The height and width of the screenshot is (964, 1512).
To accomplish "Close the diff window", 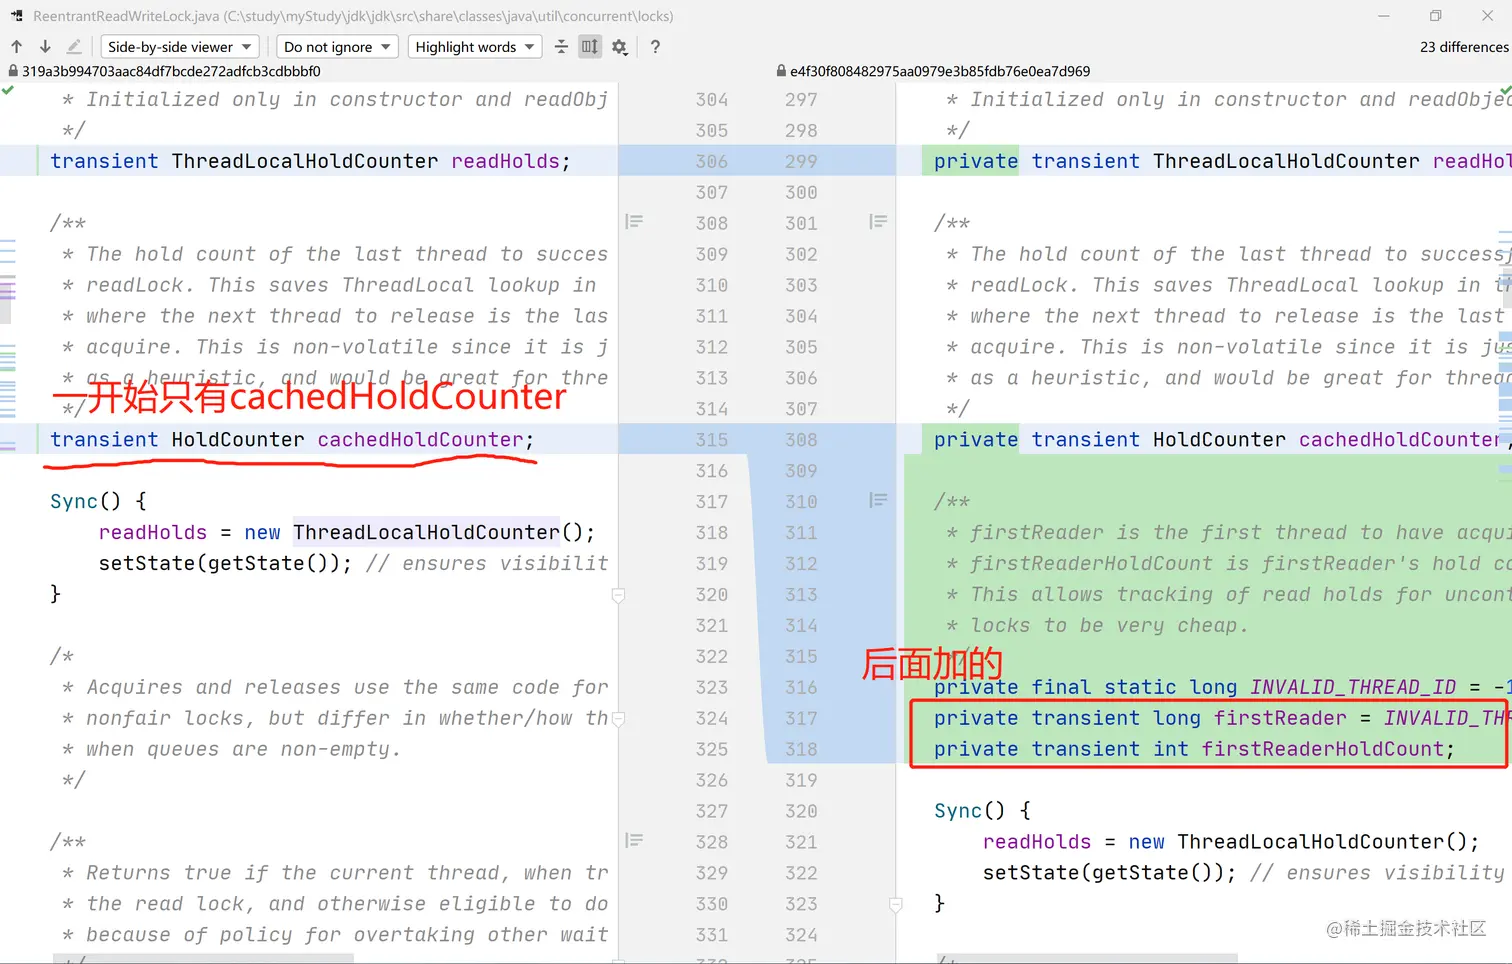I will [1487, 16].
